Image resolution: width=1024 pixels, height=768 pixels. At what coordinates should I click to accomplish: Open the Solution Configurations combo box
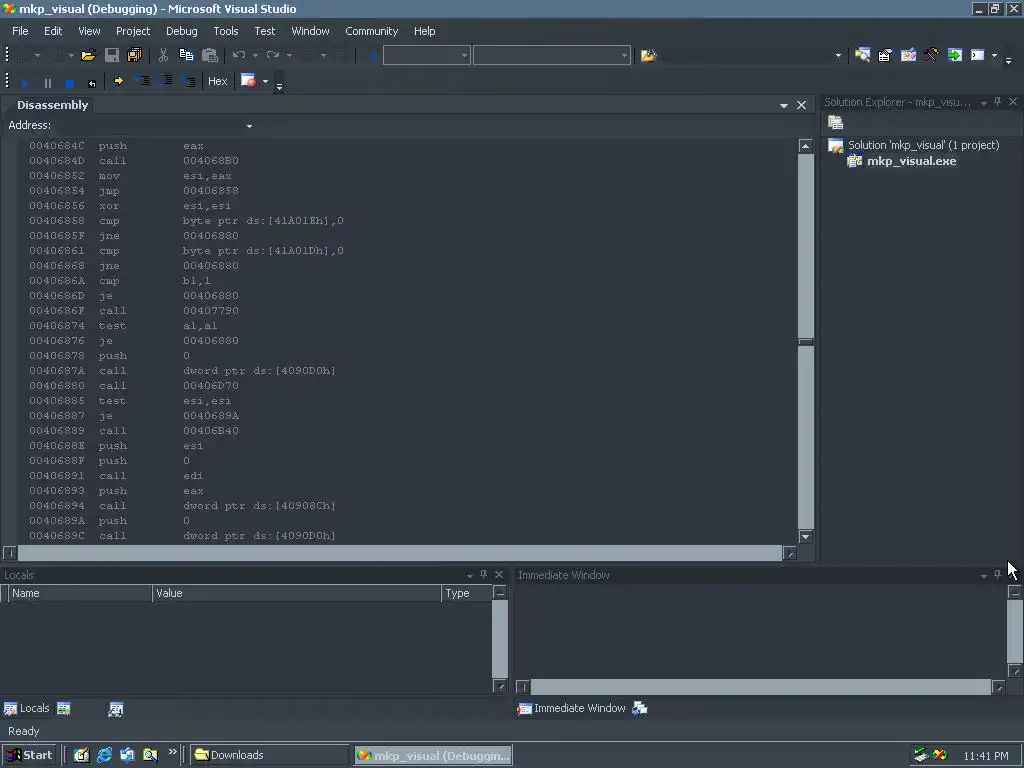click(426, 56)
